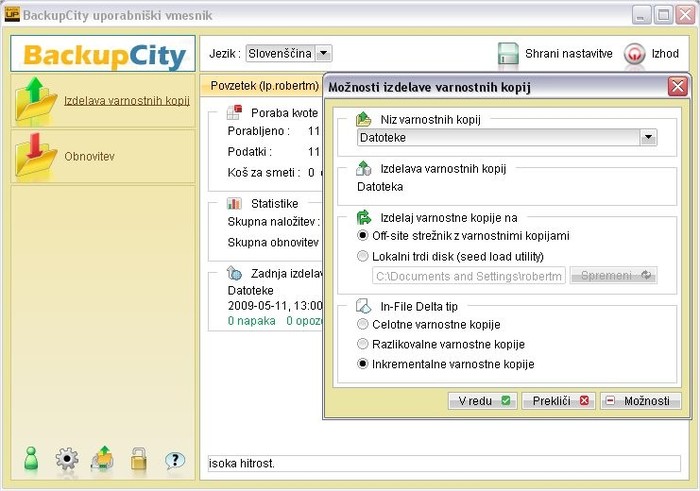Click the Izdelaj varnostne kopije na icon

(x=363, y=218)
